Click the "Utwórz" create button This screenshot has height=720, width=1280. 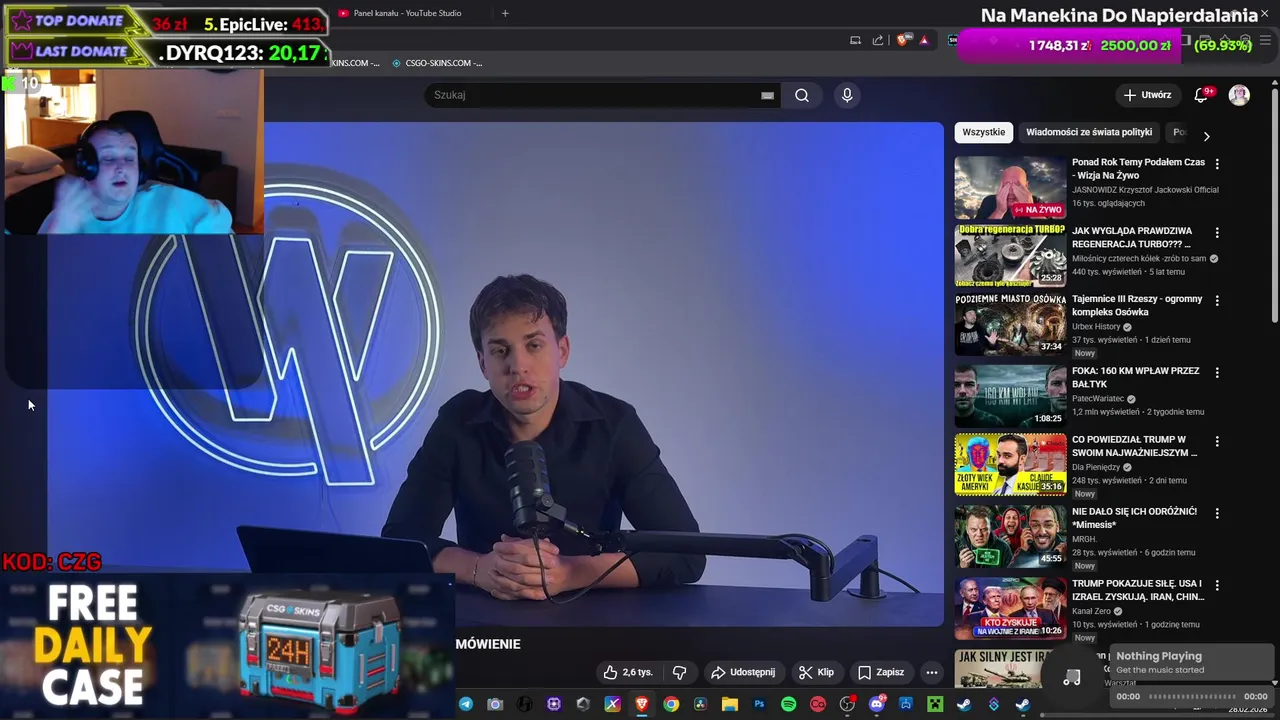(1147, 95)
